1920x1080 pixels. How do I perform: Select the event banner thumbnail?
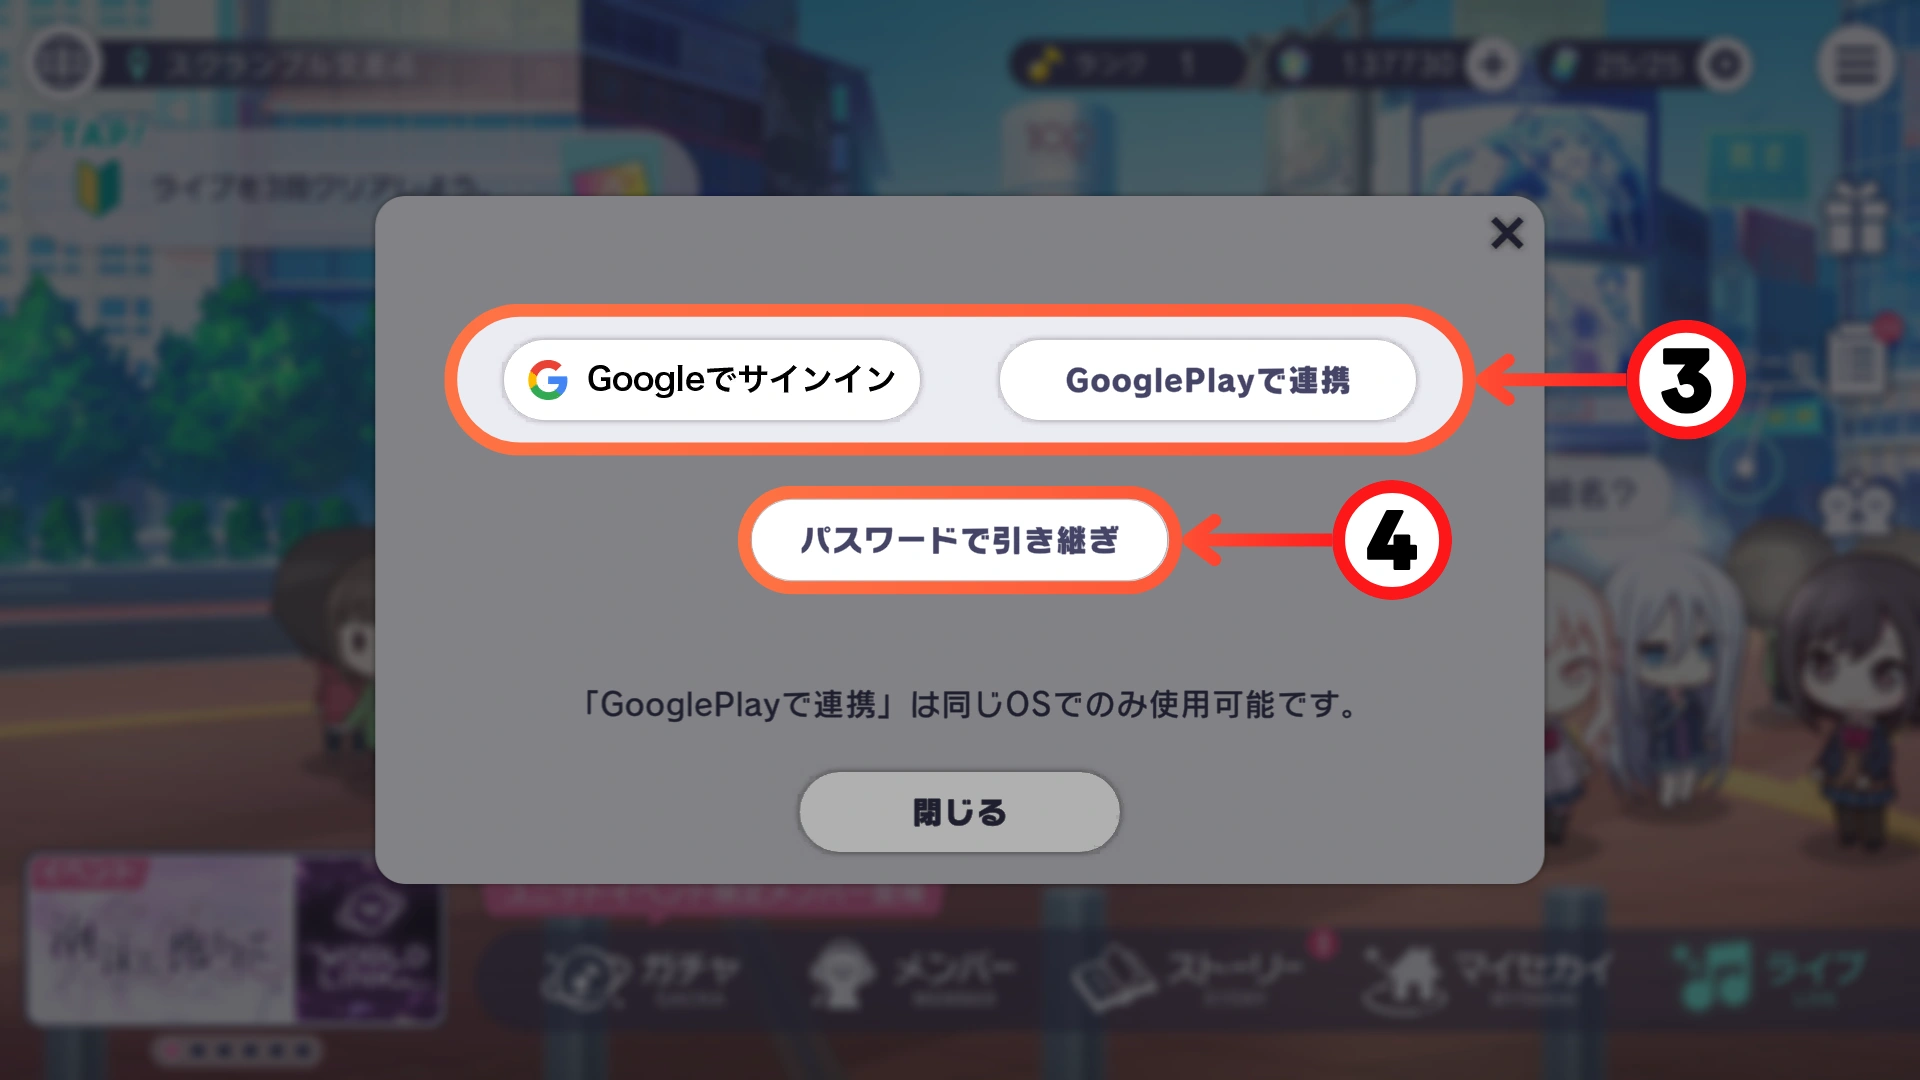235,938
